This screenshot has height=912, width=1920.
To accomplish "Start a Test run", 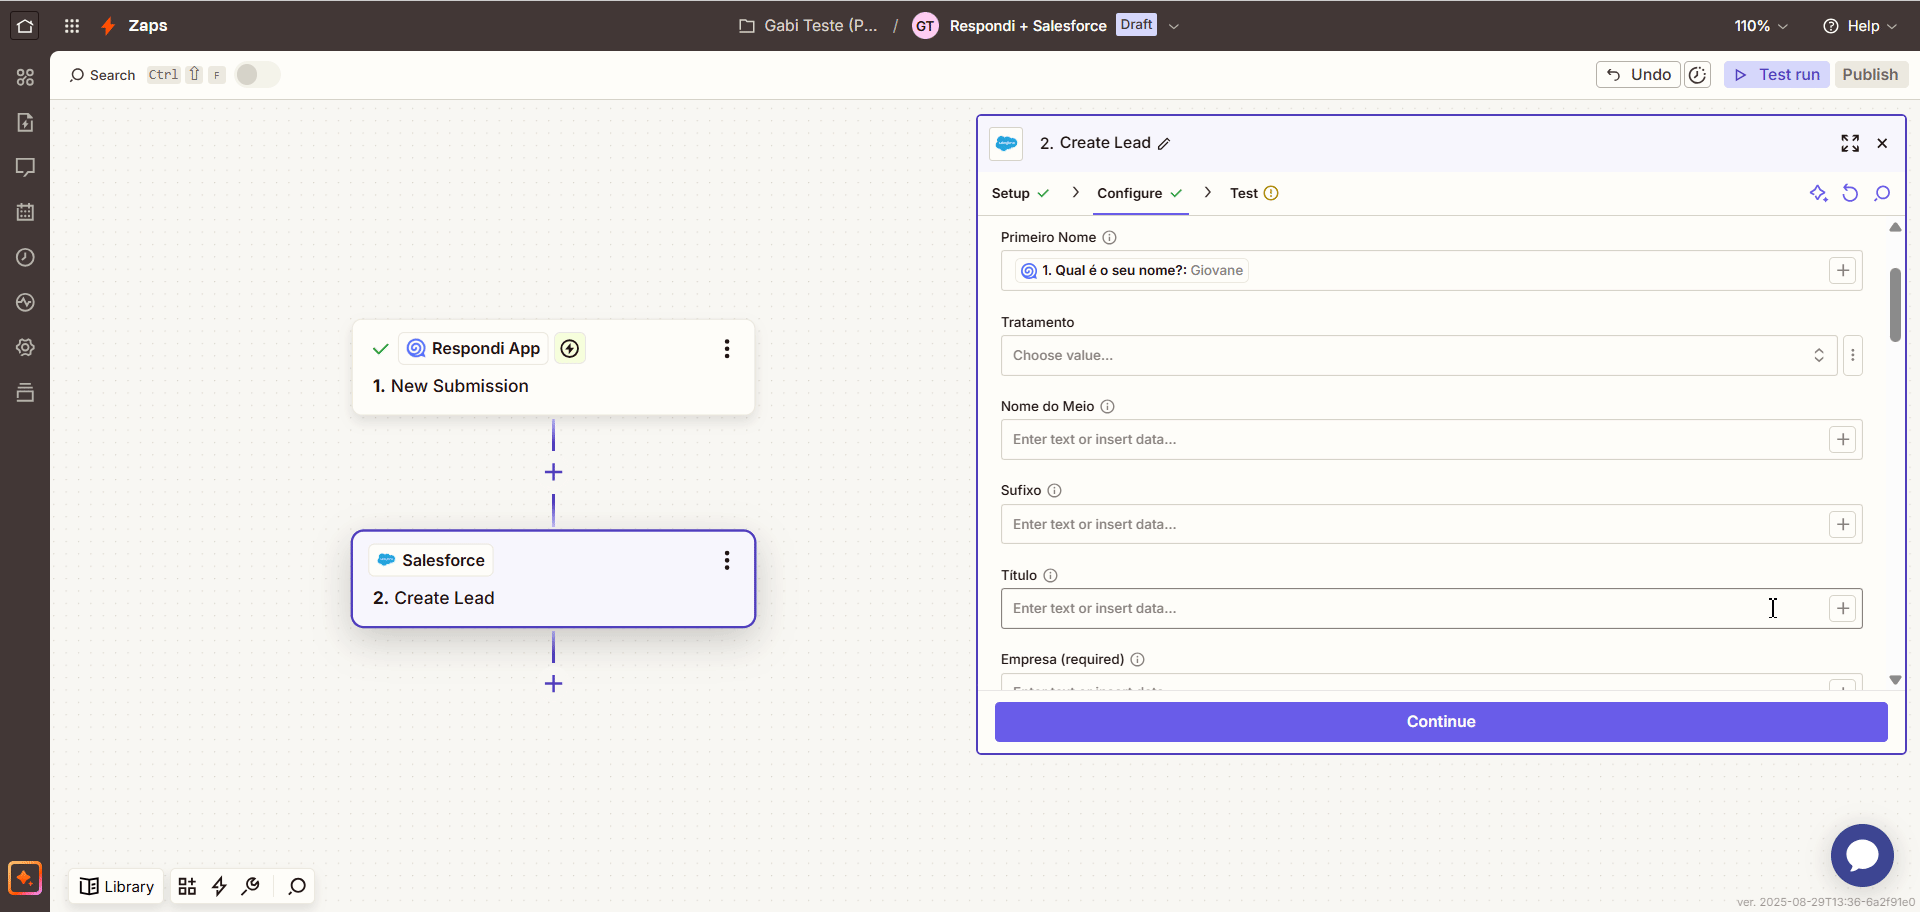I will coord(1777,75).
